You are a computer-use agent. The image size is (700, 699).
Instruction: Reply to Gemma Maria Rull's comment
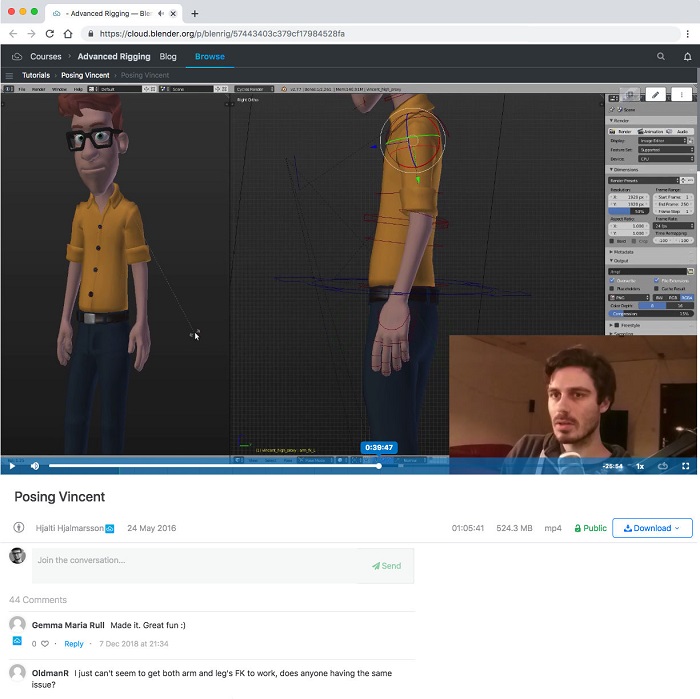(74, 644)
